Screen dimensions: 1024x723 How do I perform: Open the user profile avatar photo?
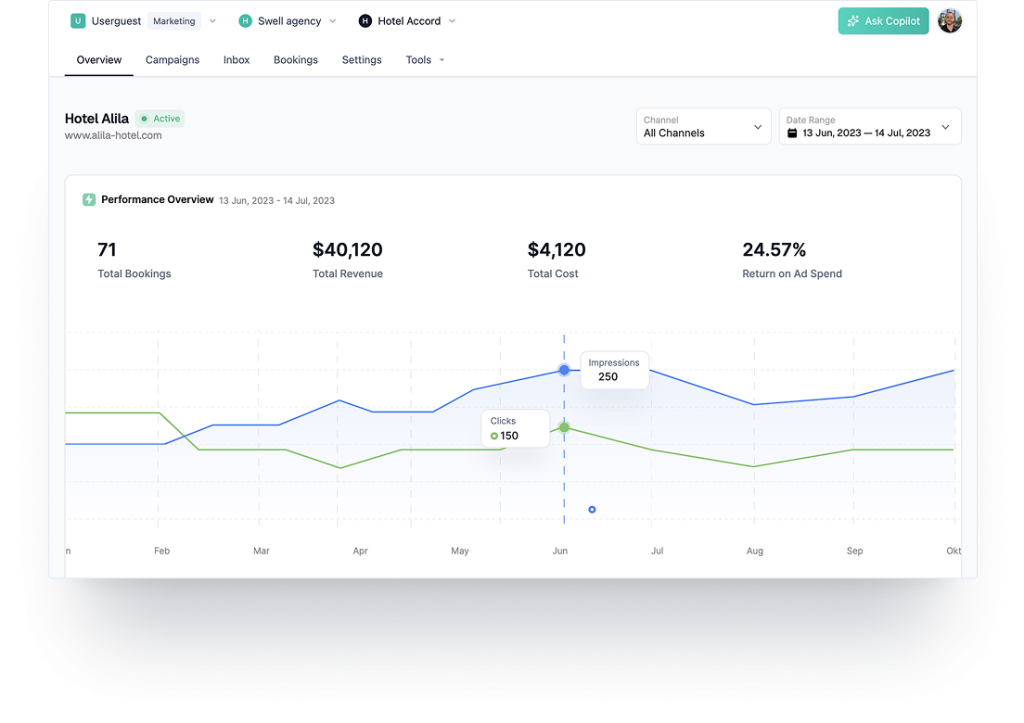point(949,21)
